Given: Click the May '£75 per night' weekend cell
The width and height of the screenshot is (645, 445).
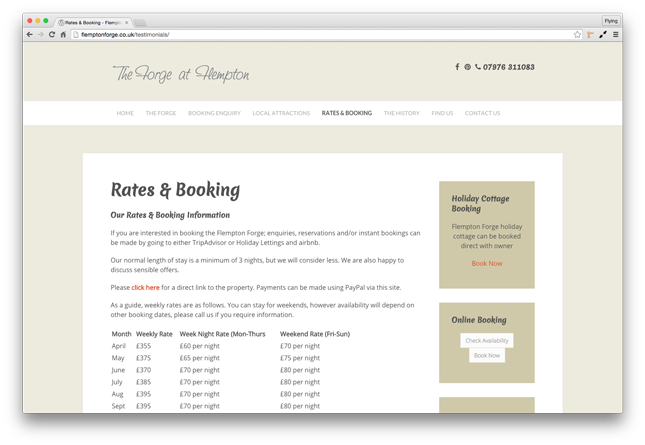Looking at the screenshot, I should tap(300, 358).
